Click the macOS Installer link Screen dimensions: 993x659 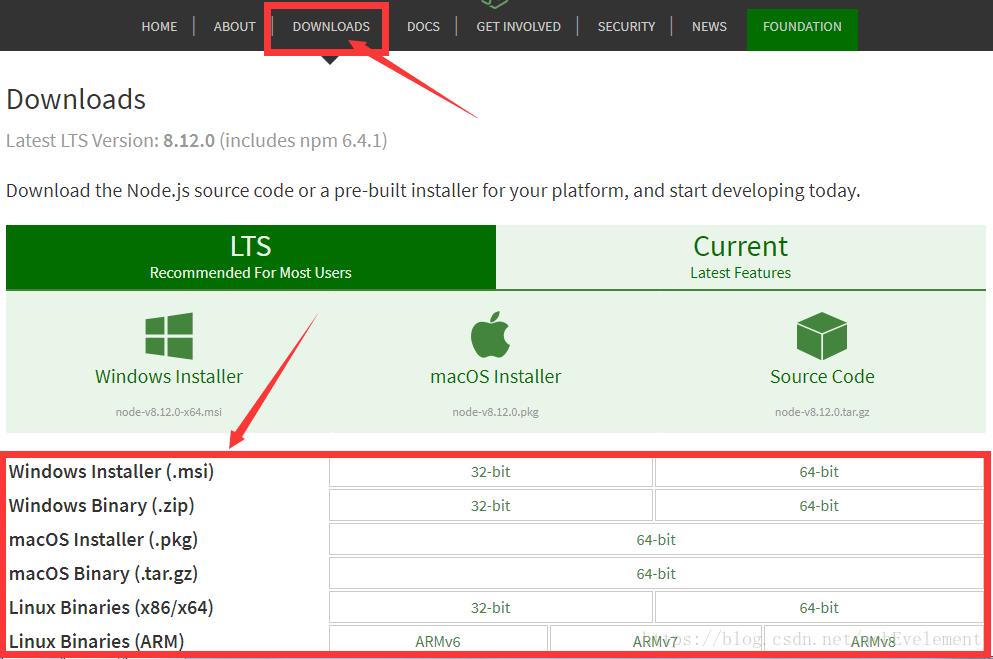pos(495,377)
